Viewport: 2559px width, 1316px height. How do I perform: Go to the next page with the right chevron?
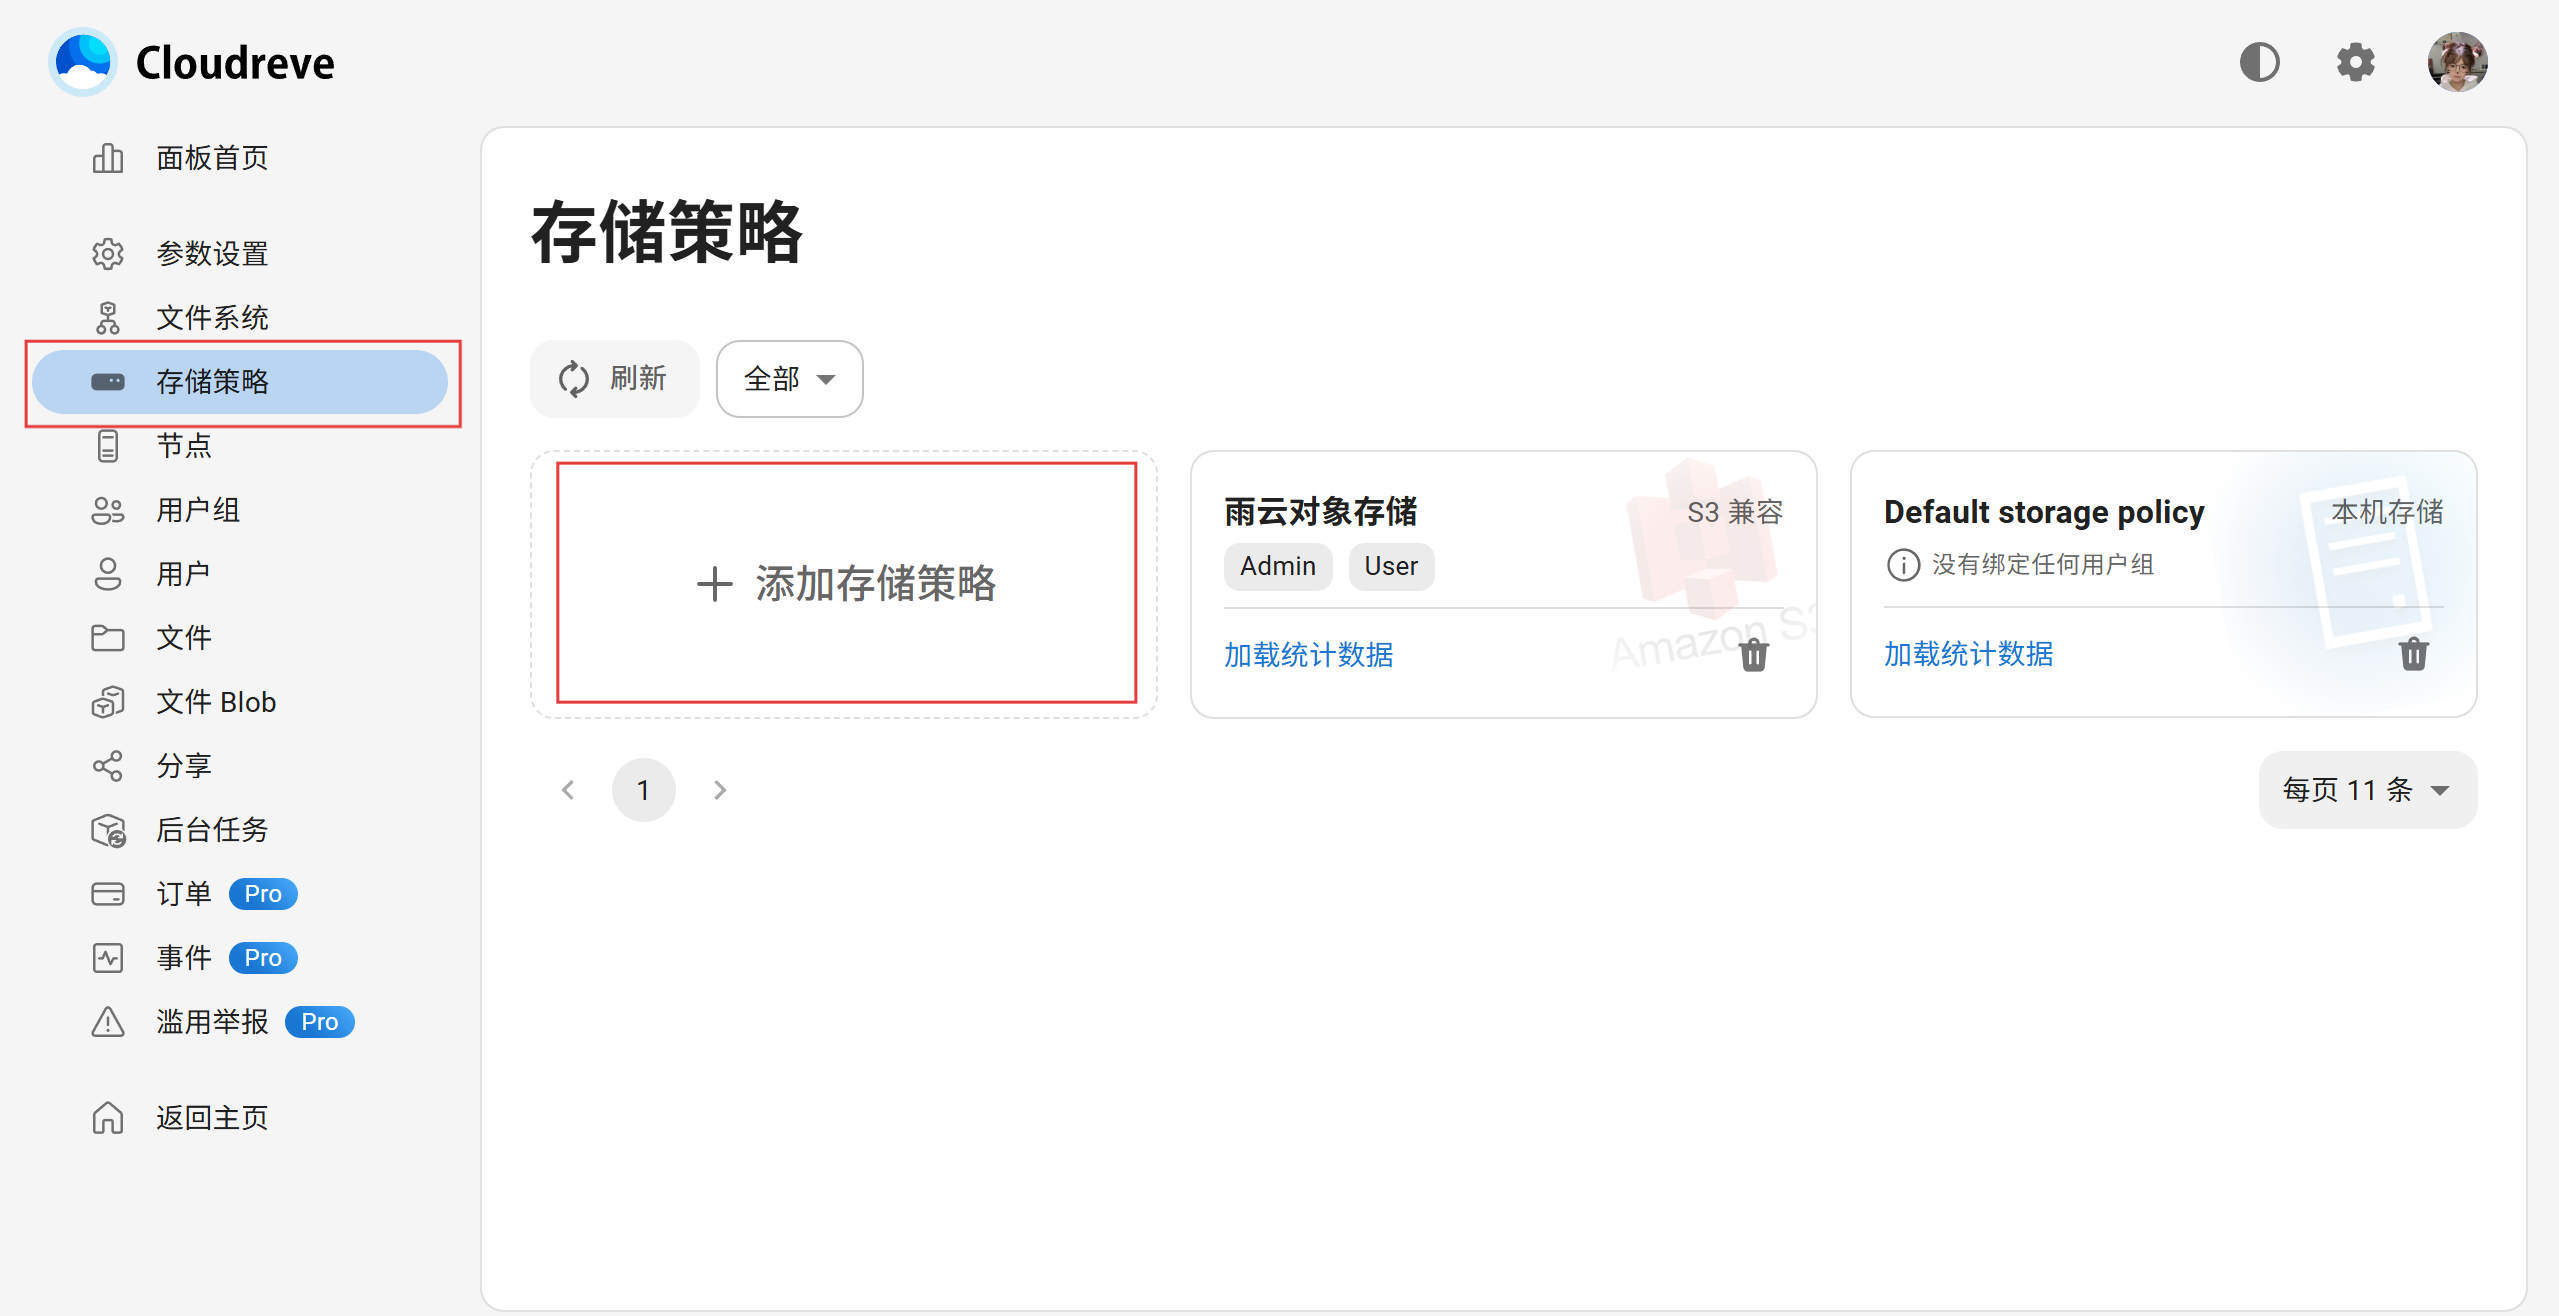pyautogui.click(x=720, y=790)
